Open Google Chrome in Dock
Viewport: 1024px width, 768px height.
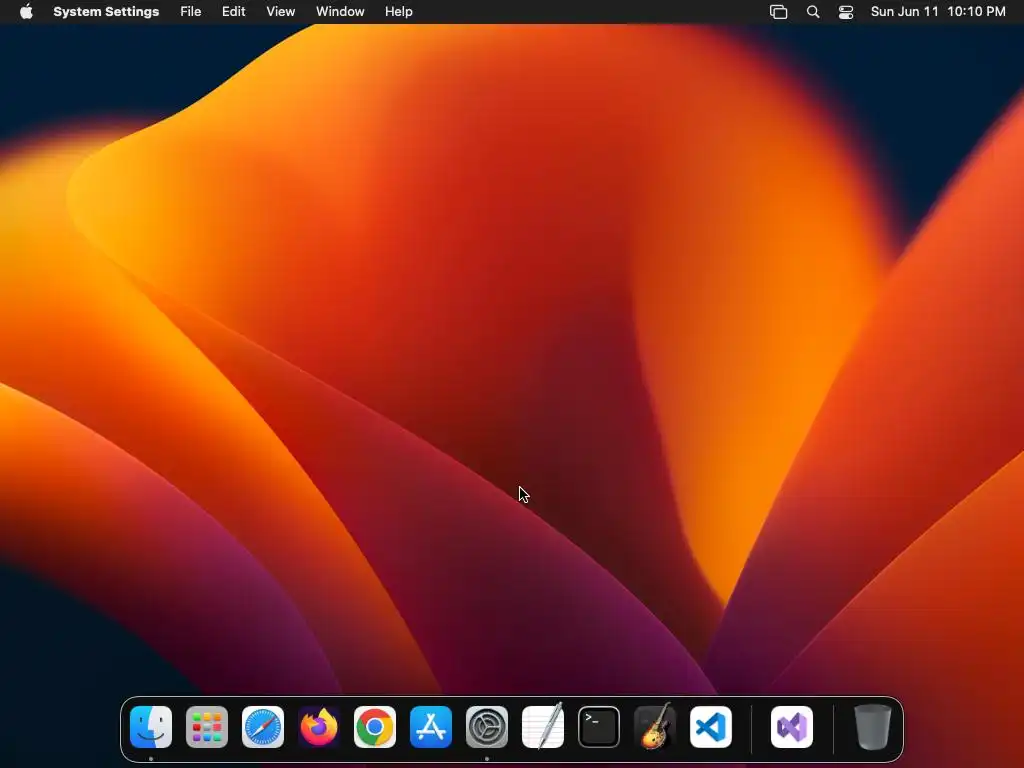(375, 727)
